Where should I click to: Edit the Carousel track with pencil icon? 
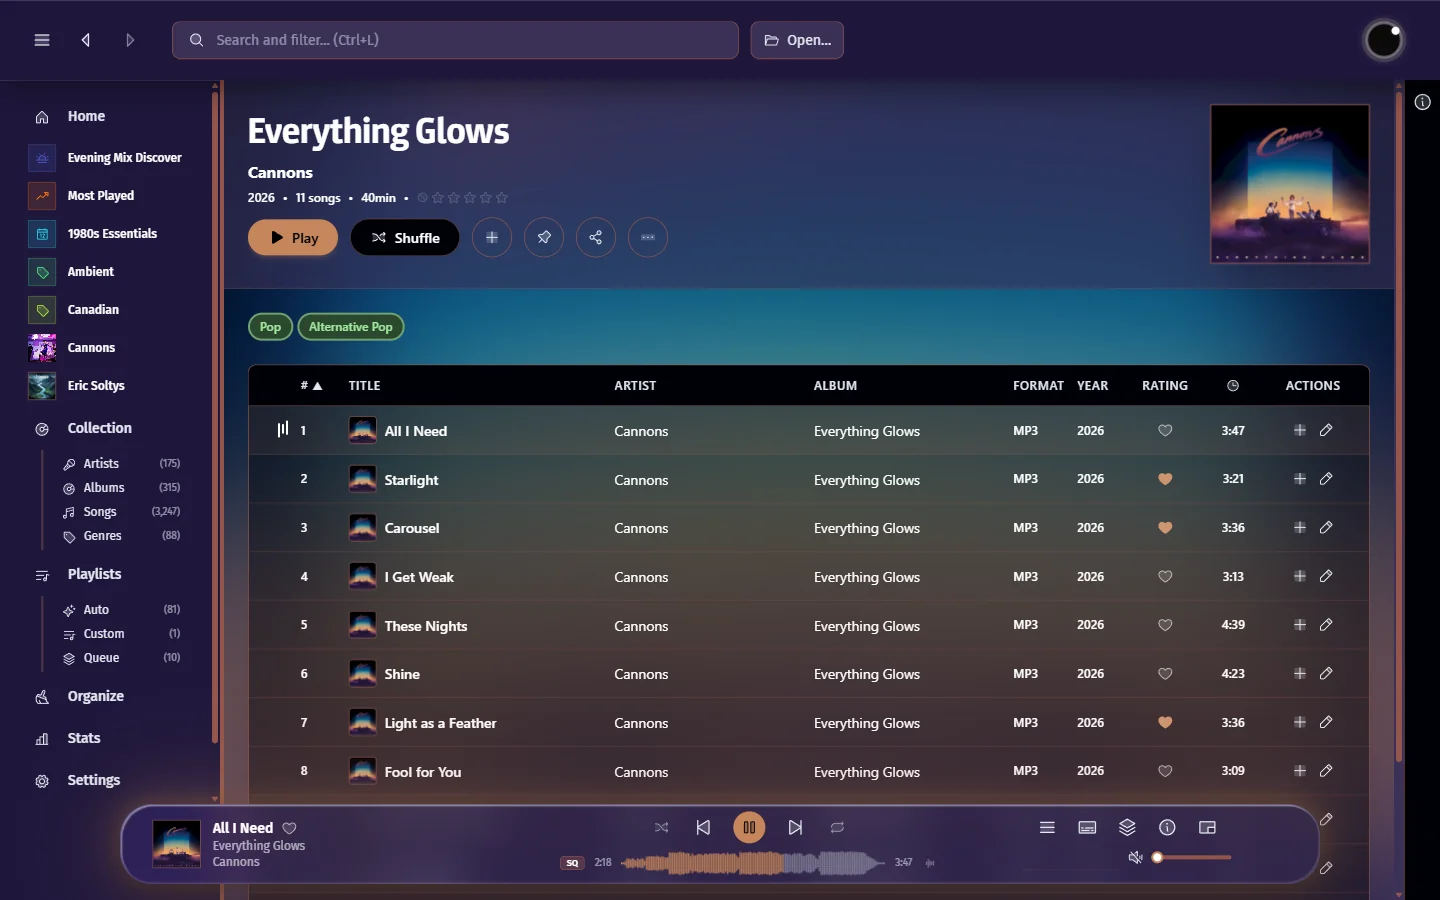coord(1326,527)
